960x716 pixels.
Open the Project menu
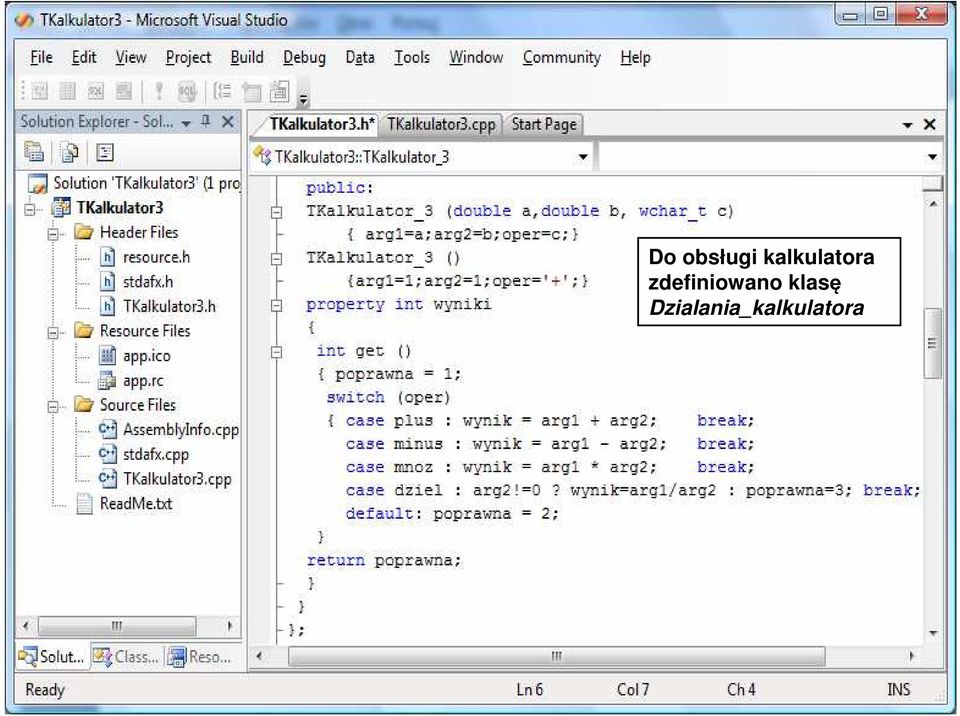pyautogui.click(x=188, y=57)
